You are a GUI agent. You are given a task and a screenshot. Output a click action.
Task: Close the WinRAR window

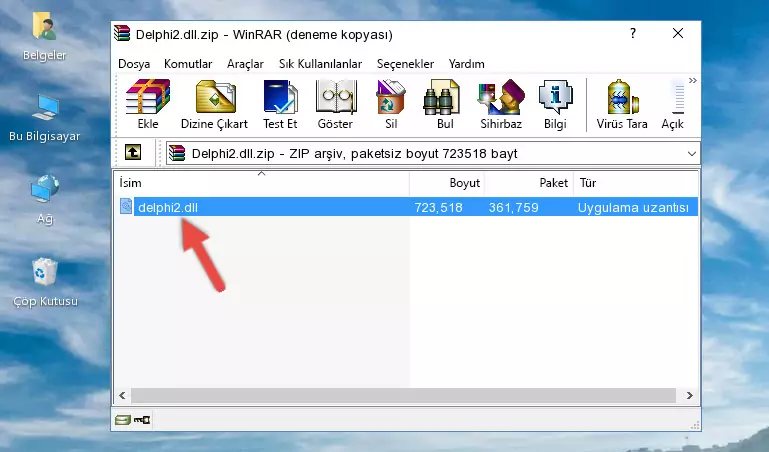(678, 33)
